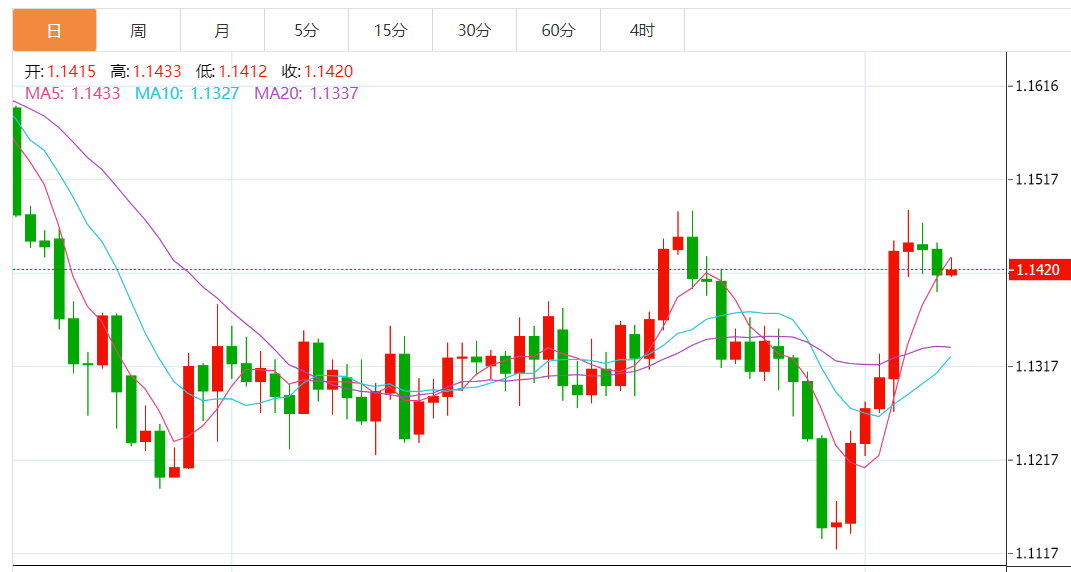Open the 15分 timeframe tab
Viewport: 1071px width, 572px height.
(x=391, y=30)
